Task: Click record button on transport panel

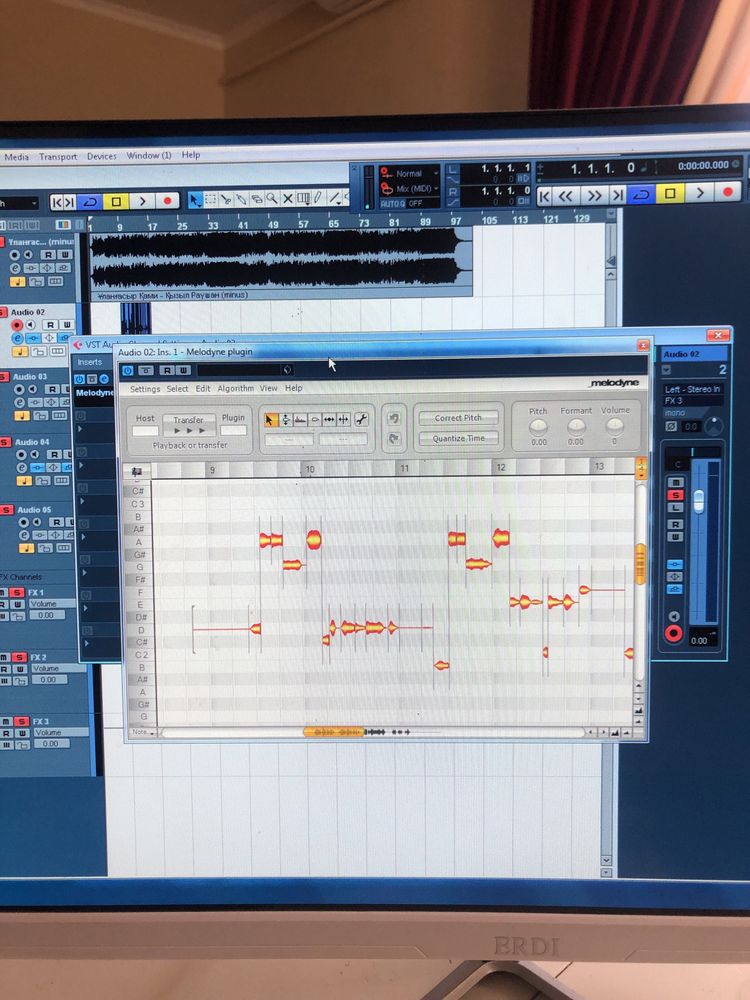Action: coord(728,192)
